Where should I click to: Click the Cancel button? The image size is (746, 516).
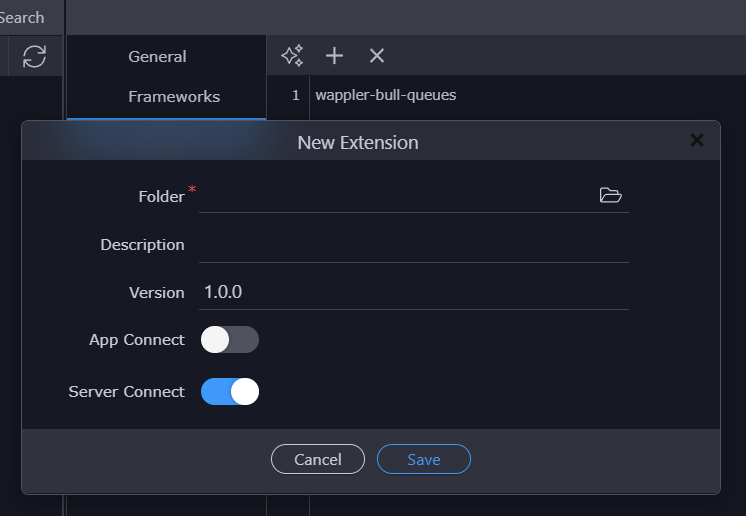click(x=318, y=459)
